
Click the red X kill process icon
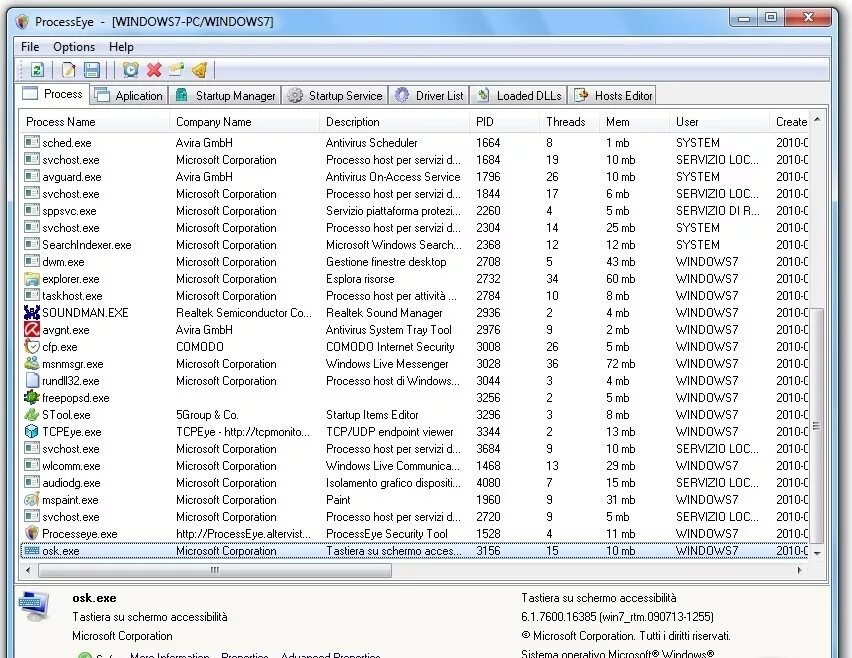pos(154,70)
